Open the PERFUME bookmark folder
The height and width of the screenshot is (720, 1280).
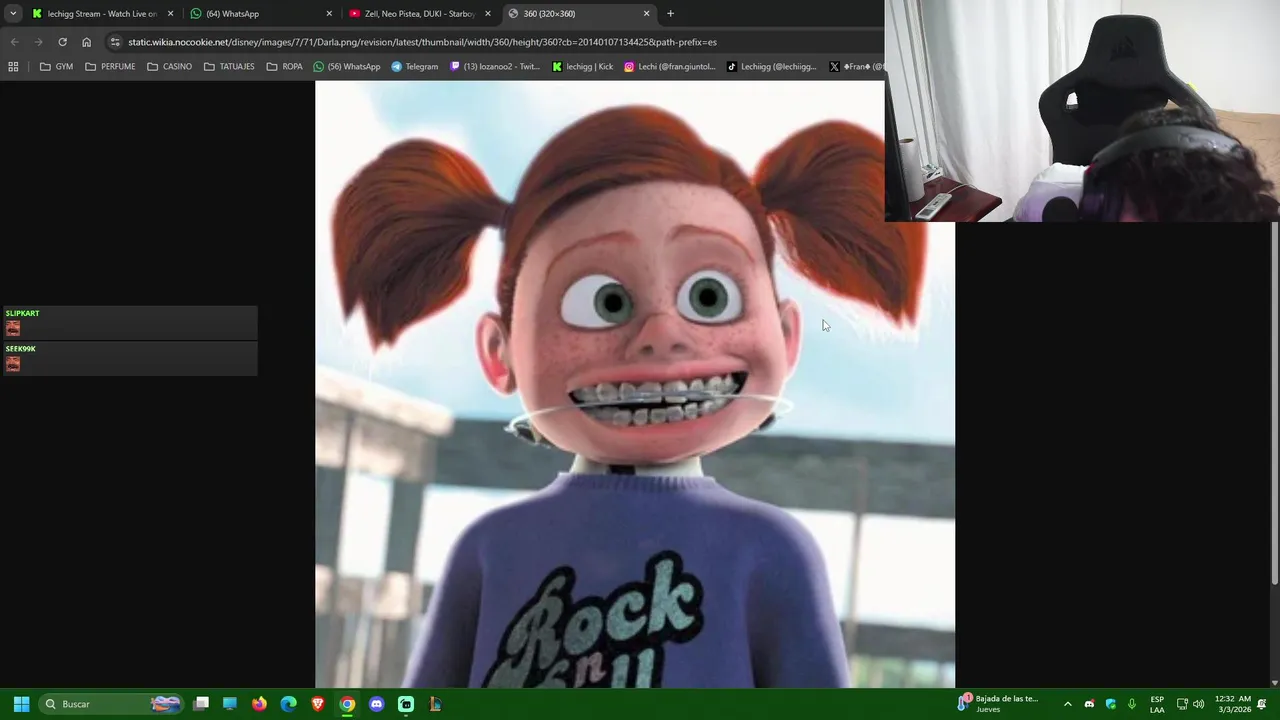tap(110, 67)
